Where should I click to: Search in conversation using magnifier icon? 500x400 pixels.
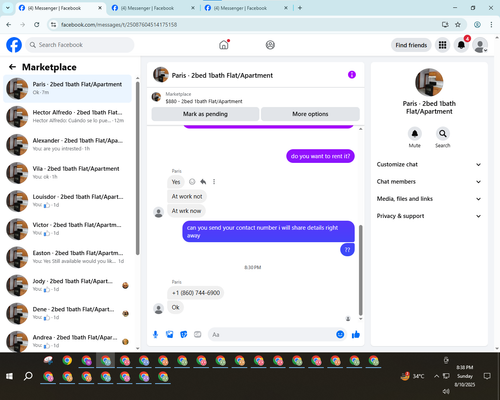coord(443,134)
